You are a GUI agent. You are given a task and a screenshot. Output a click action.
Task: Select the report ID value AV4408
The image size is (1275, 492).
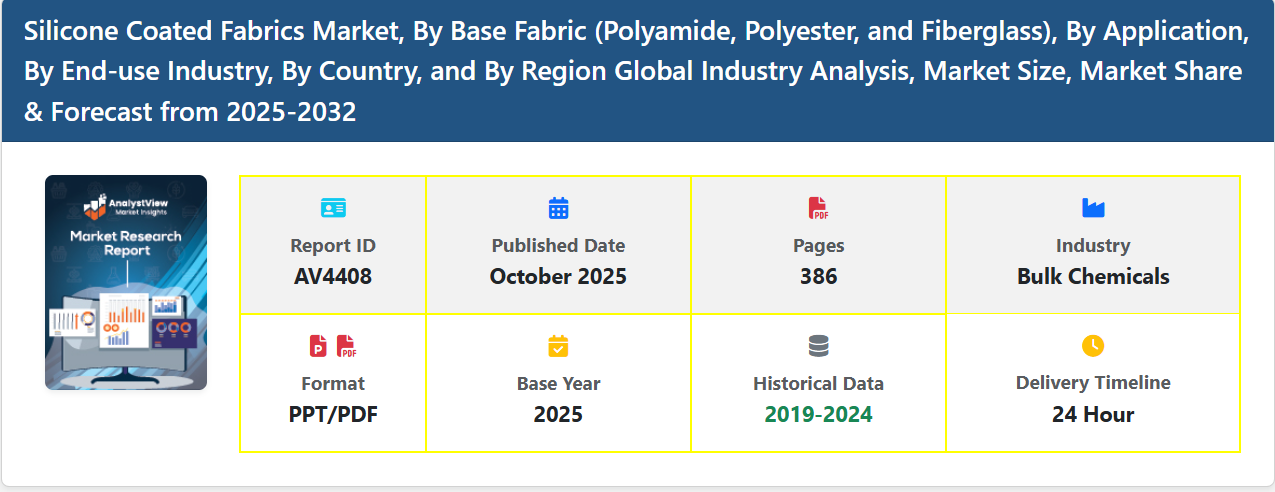(x=333, y=277)
